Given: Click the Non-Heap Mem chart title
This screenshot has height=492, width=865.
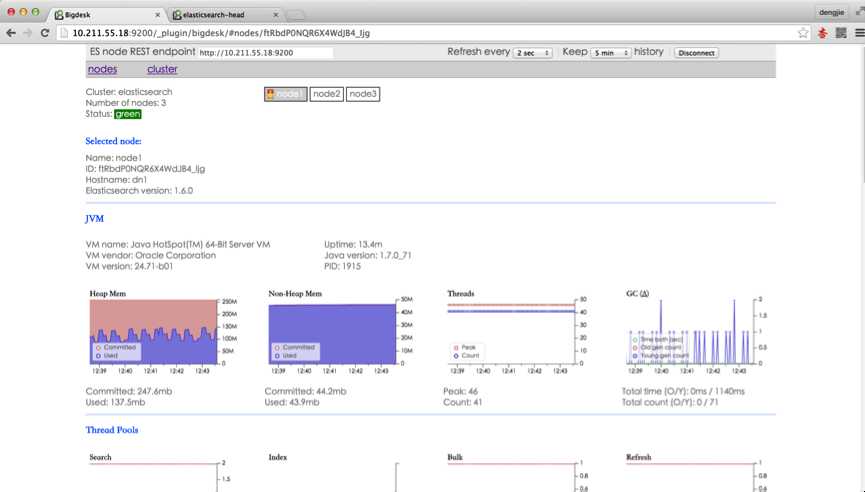Looking at the screenshot, I should click(295, 293).
